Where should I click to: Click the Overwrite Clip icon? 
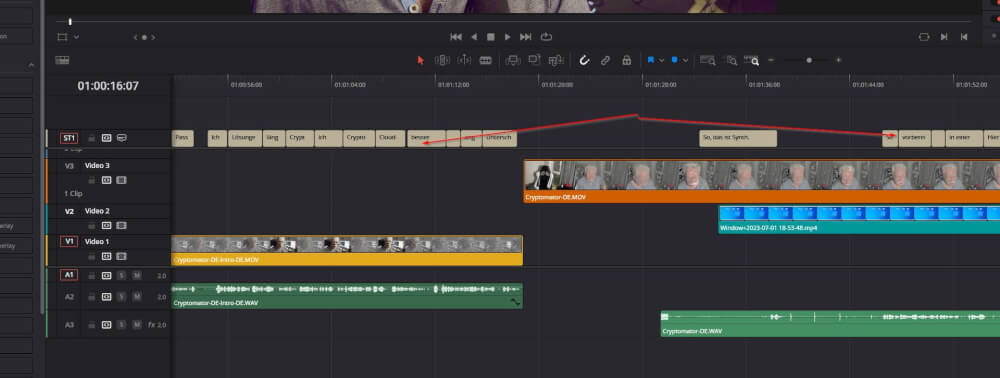[534, 60]
